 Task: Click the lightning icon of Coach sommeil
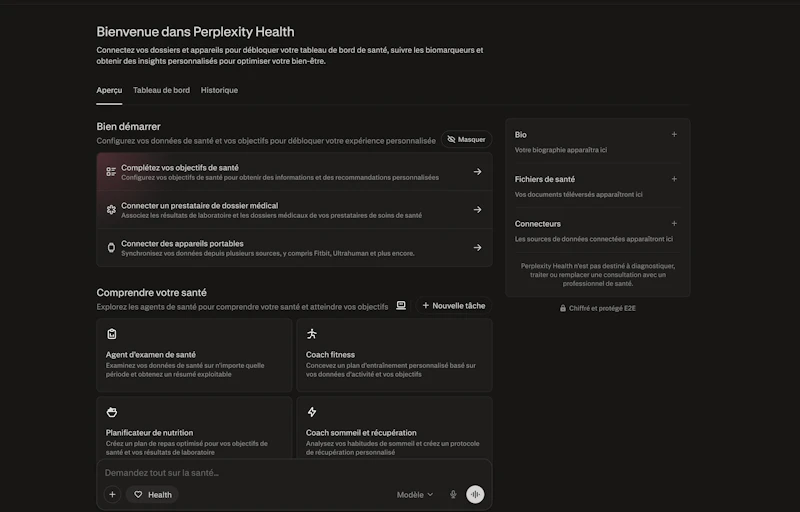[312, 412]
